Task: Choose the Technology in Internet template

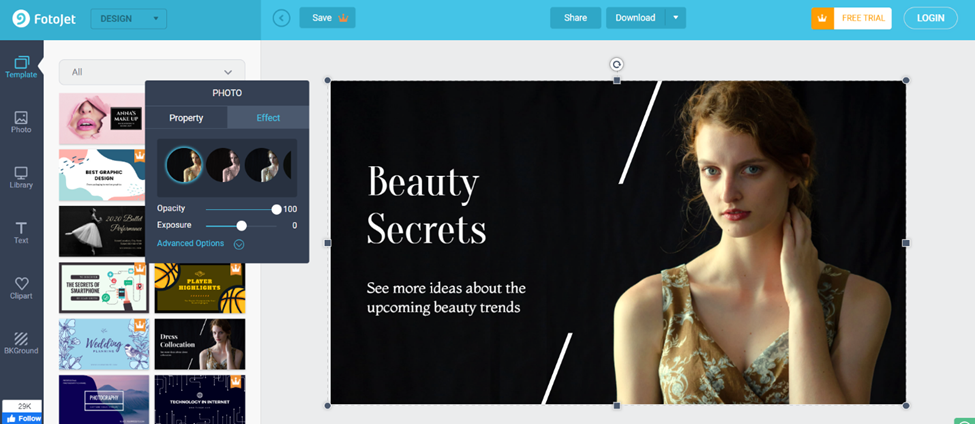Action: click(200, 399)
